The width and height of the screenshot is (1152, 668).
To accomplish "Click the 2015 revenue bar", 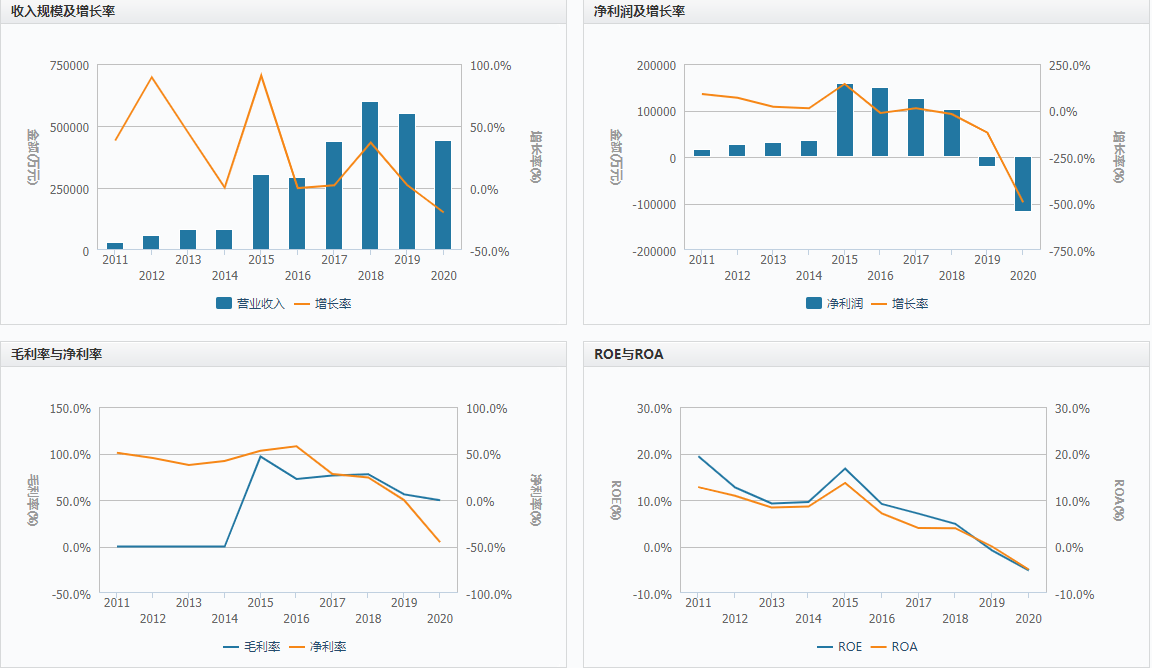I will 261,212.
